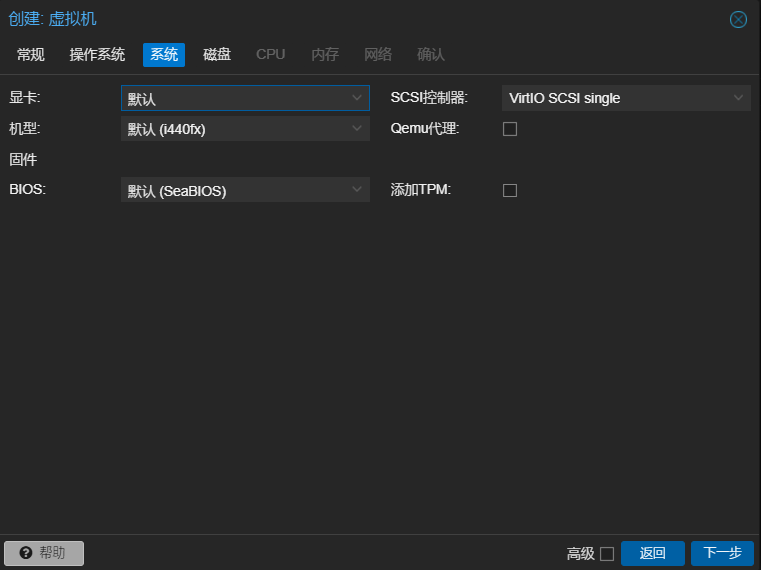The image size is (761, 570).
Task: Enable the 添加TPM checkbox
Action: tap(510, 190)
